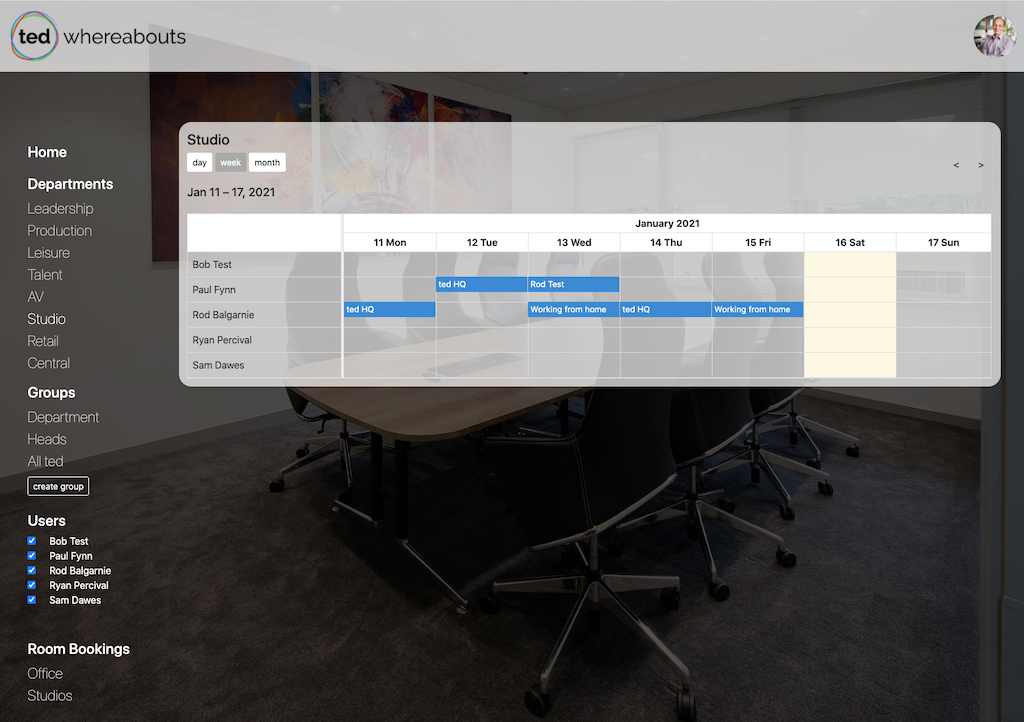The image size is (1024, 722).
Task: Switch to day view
Action: point(199,163)
